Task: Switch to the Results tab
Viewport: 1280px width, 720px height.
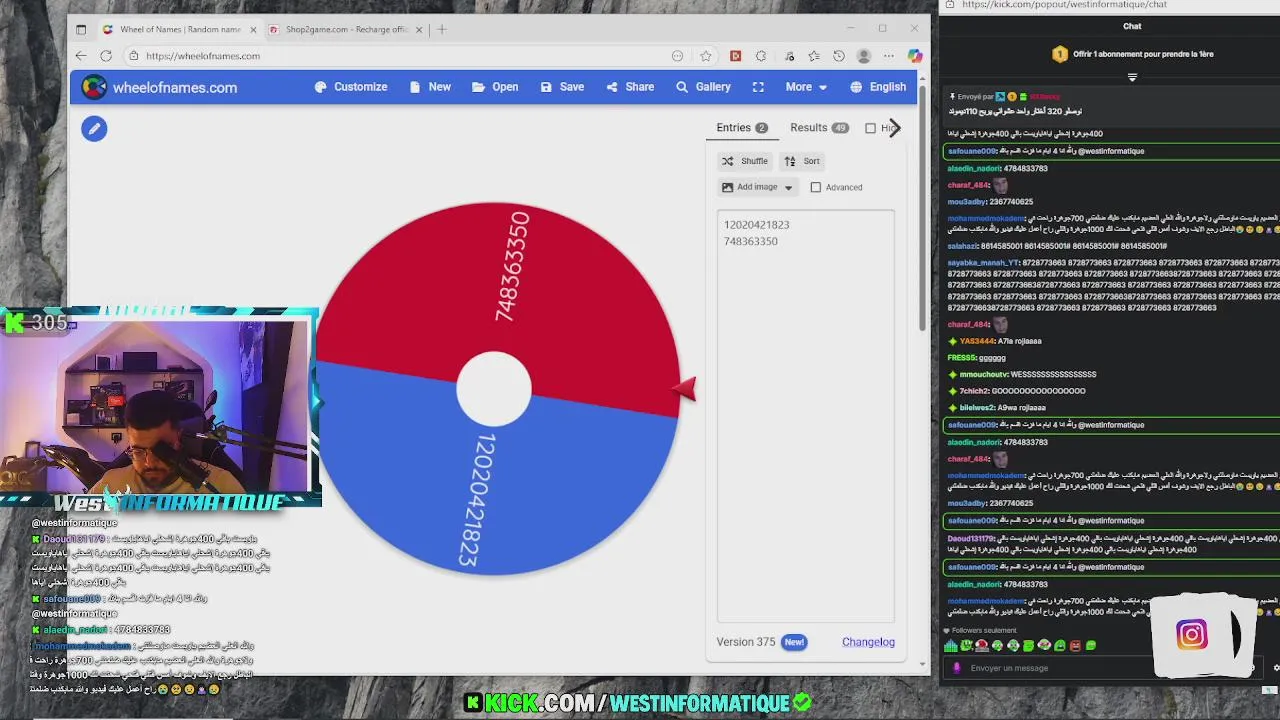Action: [819, 128]
